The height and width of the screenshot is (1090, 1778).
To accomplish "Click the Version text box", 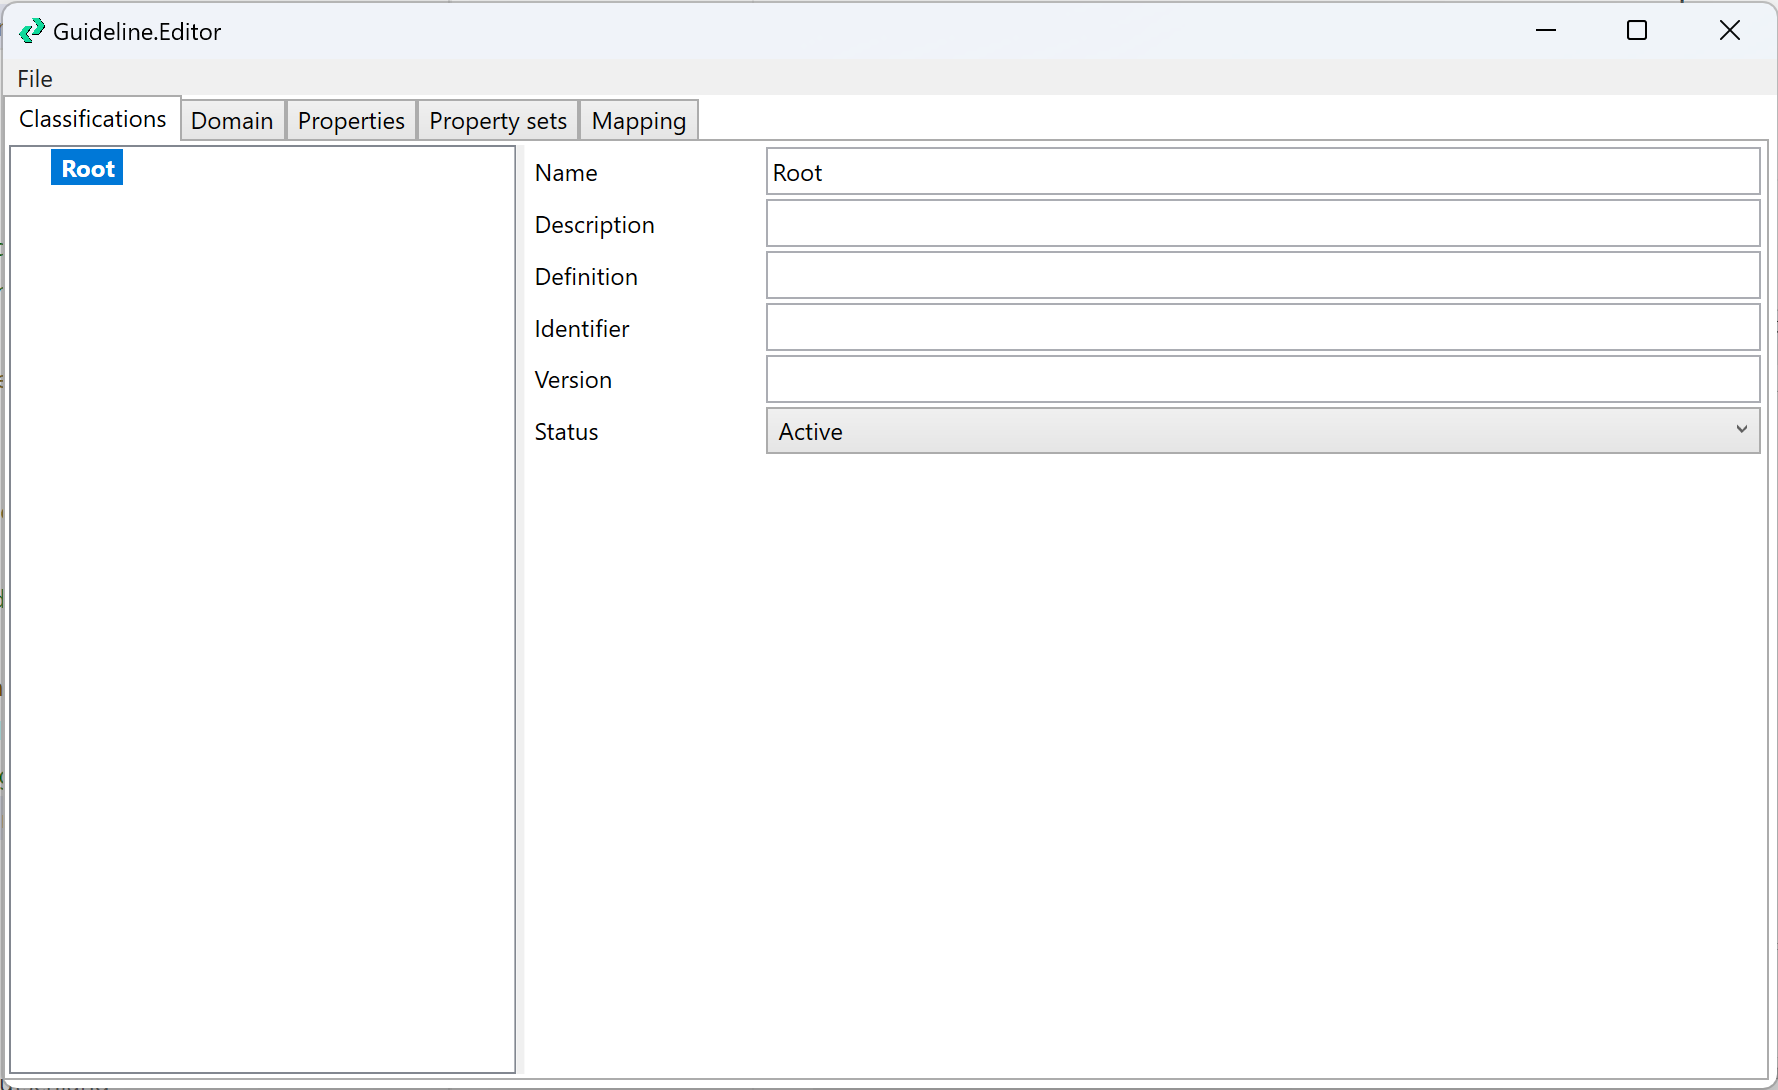I will coord(1262,380).
